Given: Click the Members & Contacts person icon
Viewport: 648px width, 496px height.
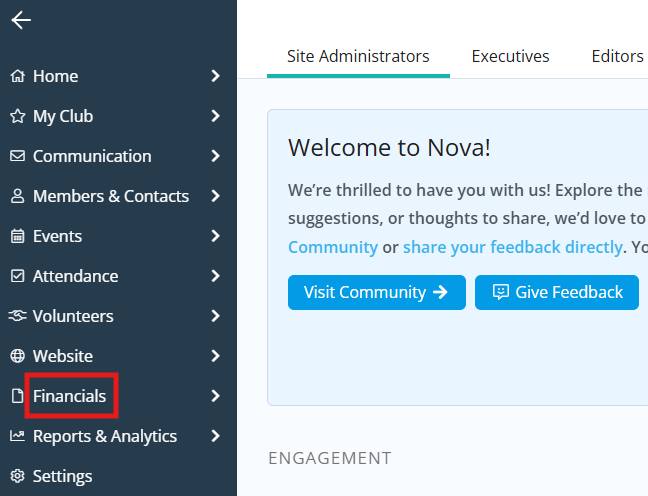Looking at the screenshot, I should click(x=17, y=196).
